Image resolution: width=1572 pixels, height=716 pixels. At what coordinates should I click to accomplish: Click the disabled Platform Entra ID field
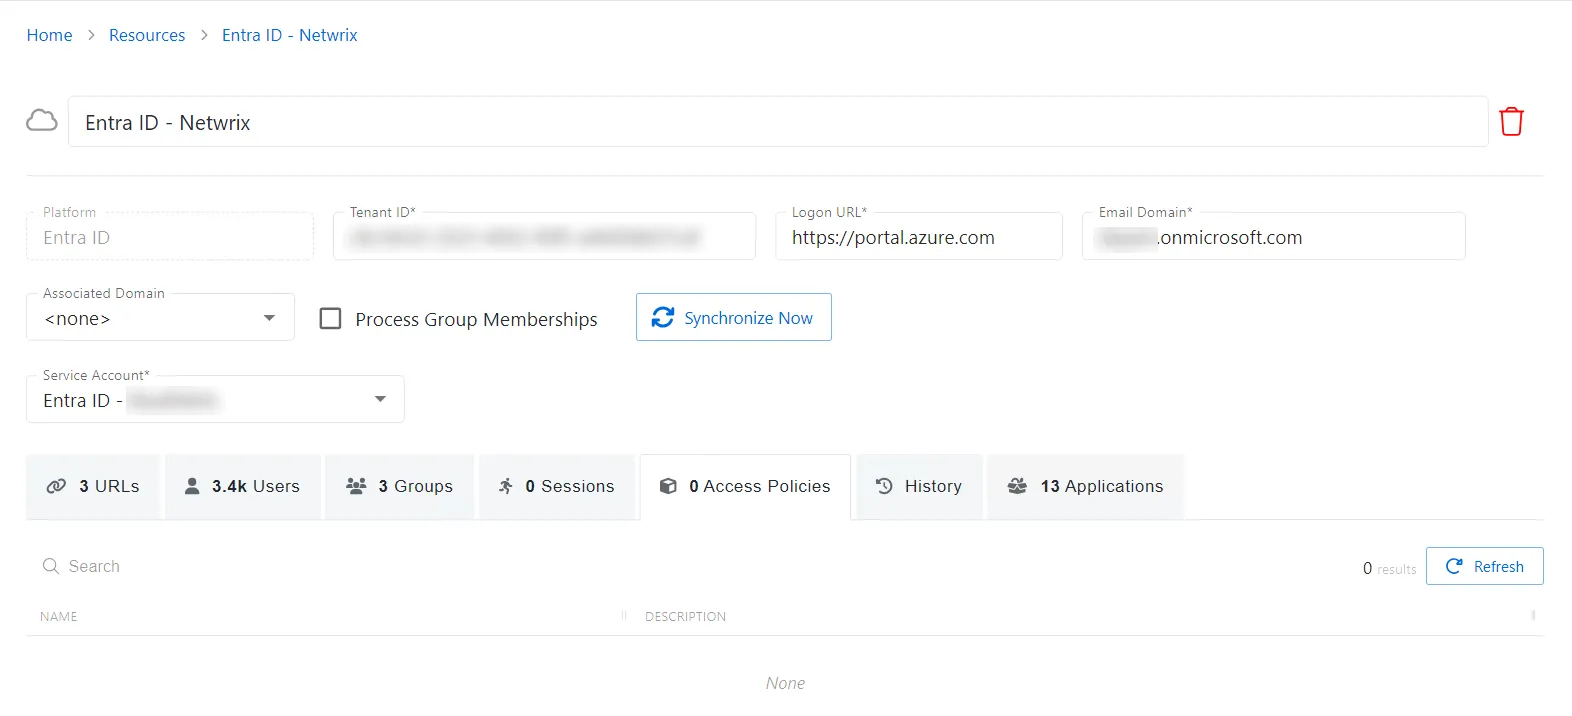[x=170, y=236]
